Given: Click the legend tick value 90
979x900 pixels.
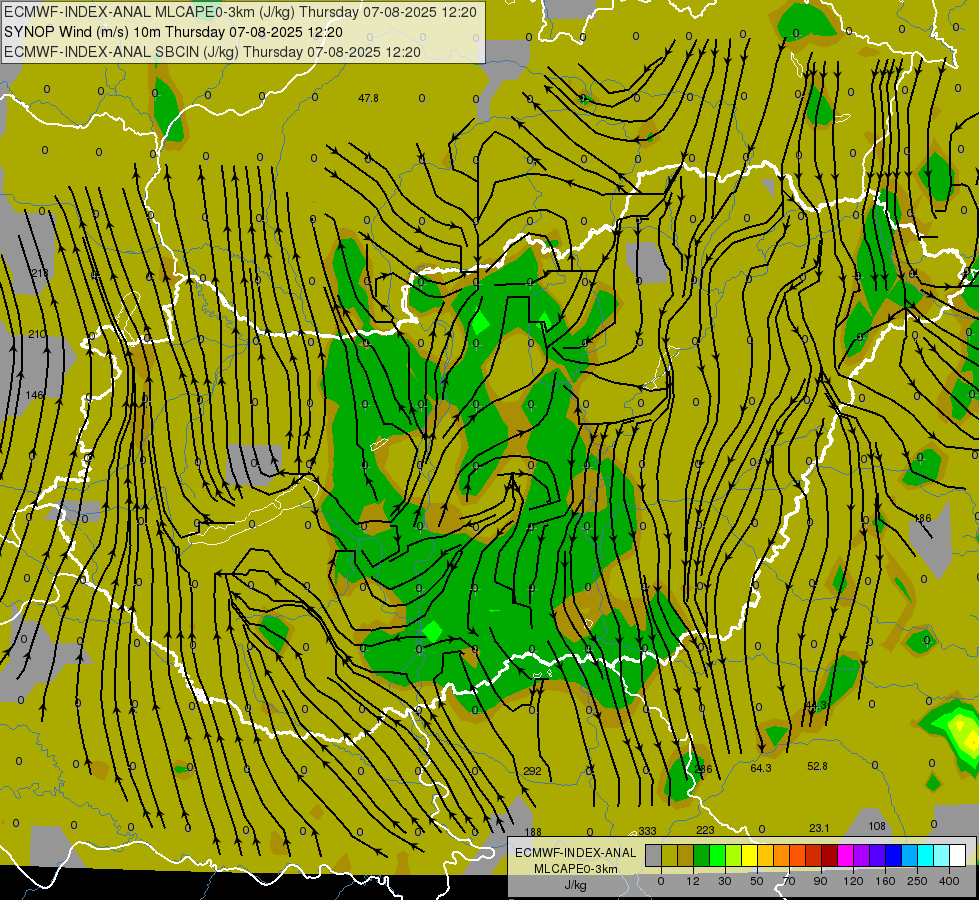Looking at the screenshot, I should click(x=821, y=881).
